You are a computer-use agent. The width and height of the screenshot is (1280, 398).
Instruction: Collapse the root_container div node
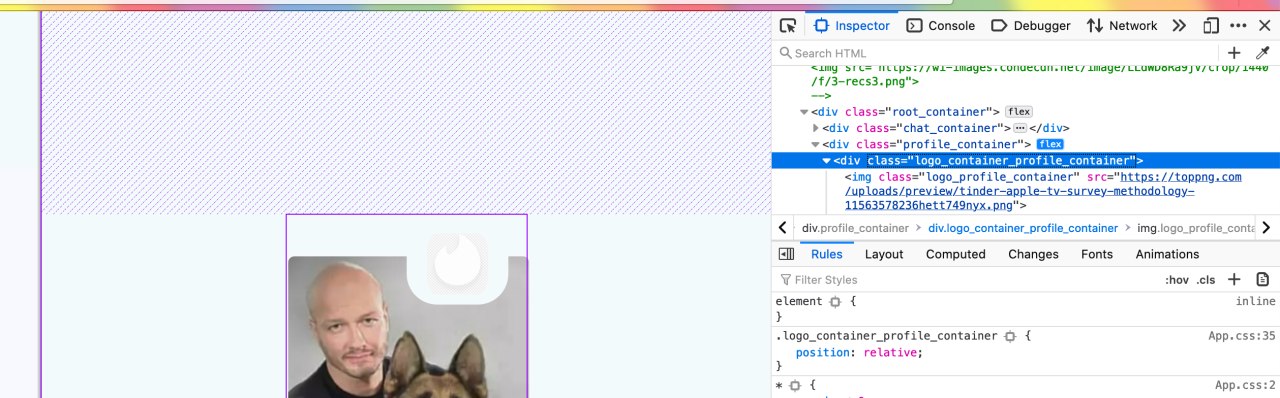(x=804, y=112)
